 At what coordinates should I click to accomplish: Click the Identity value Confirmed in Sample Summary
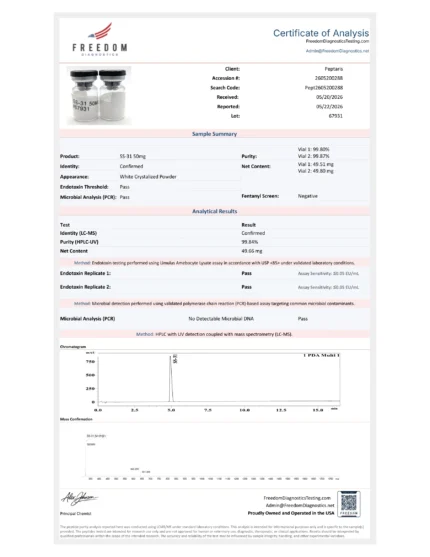pos(131,166)
